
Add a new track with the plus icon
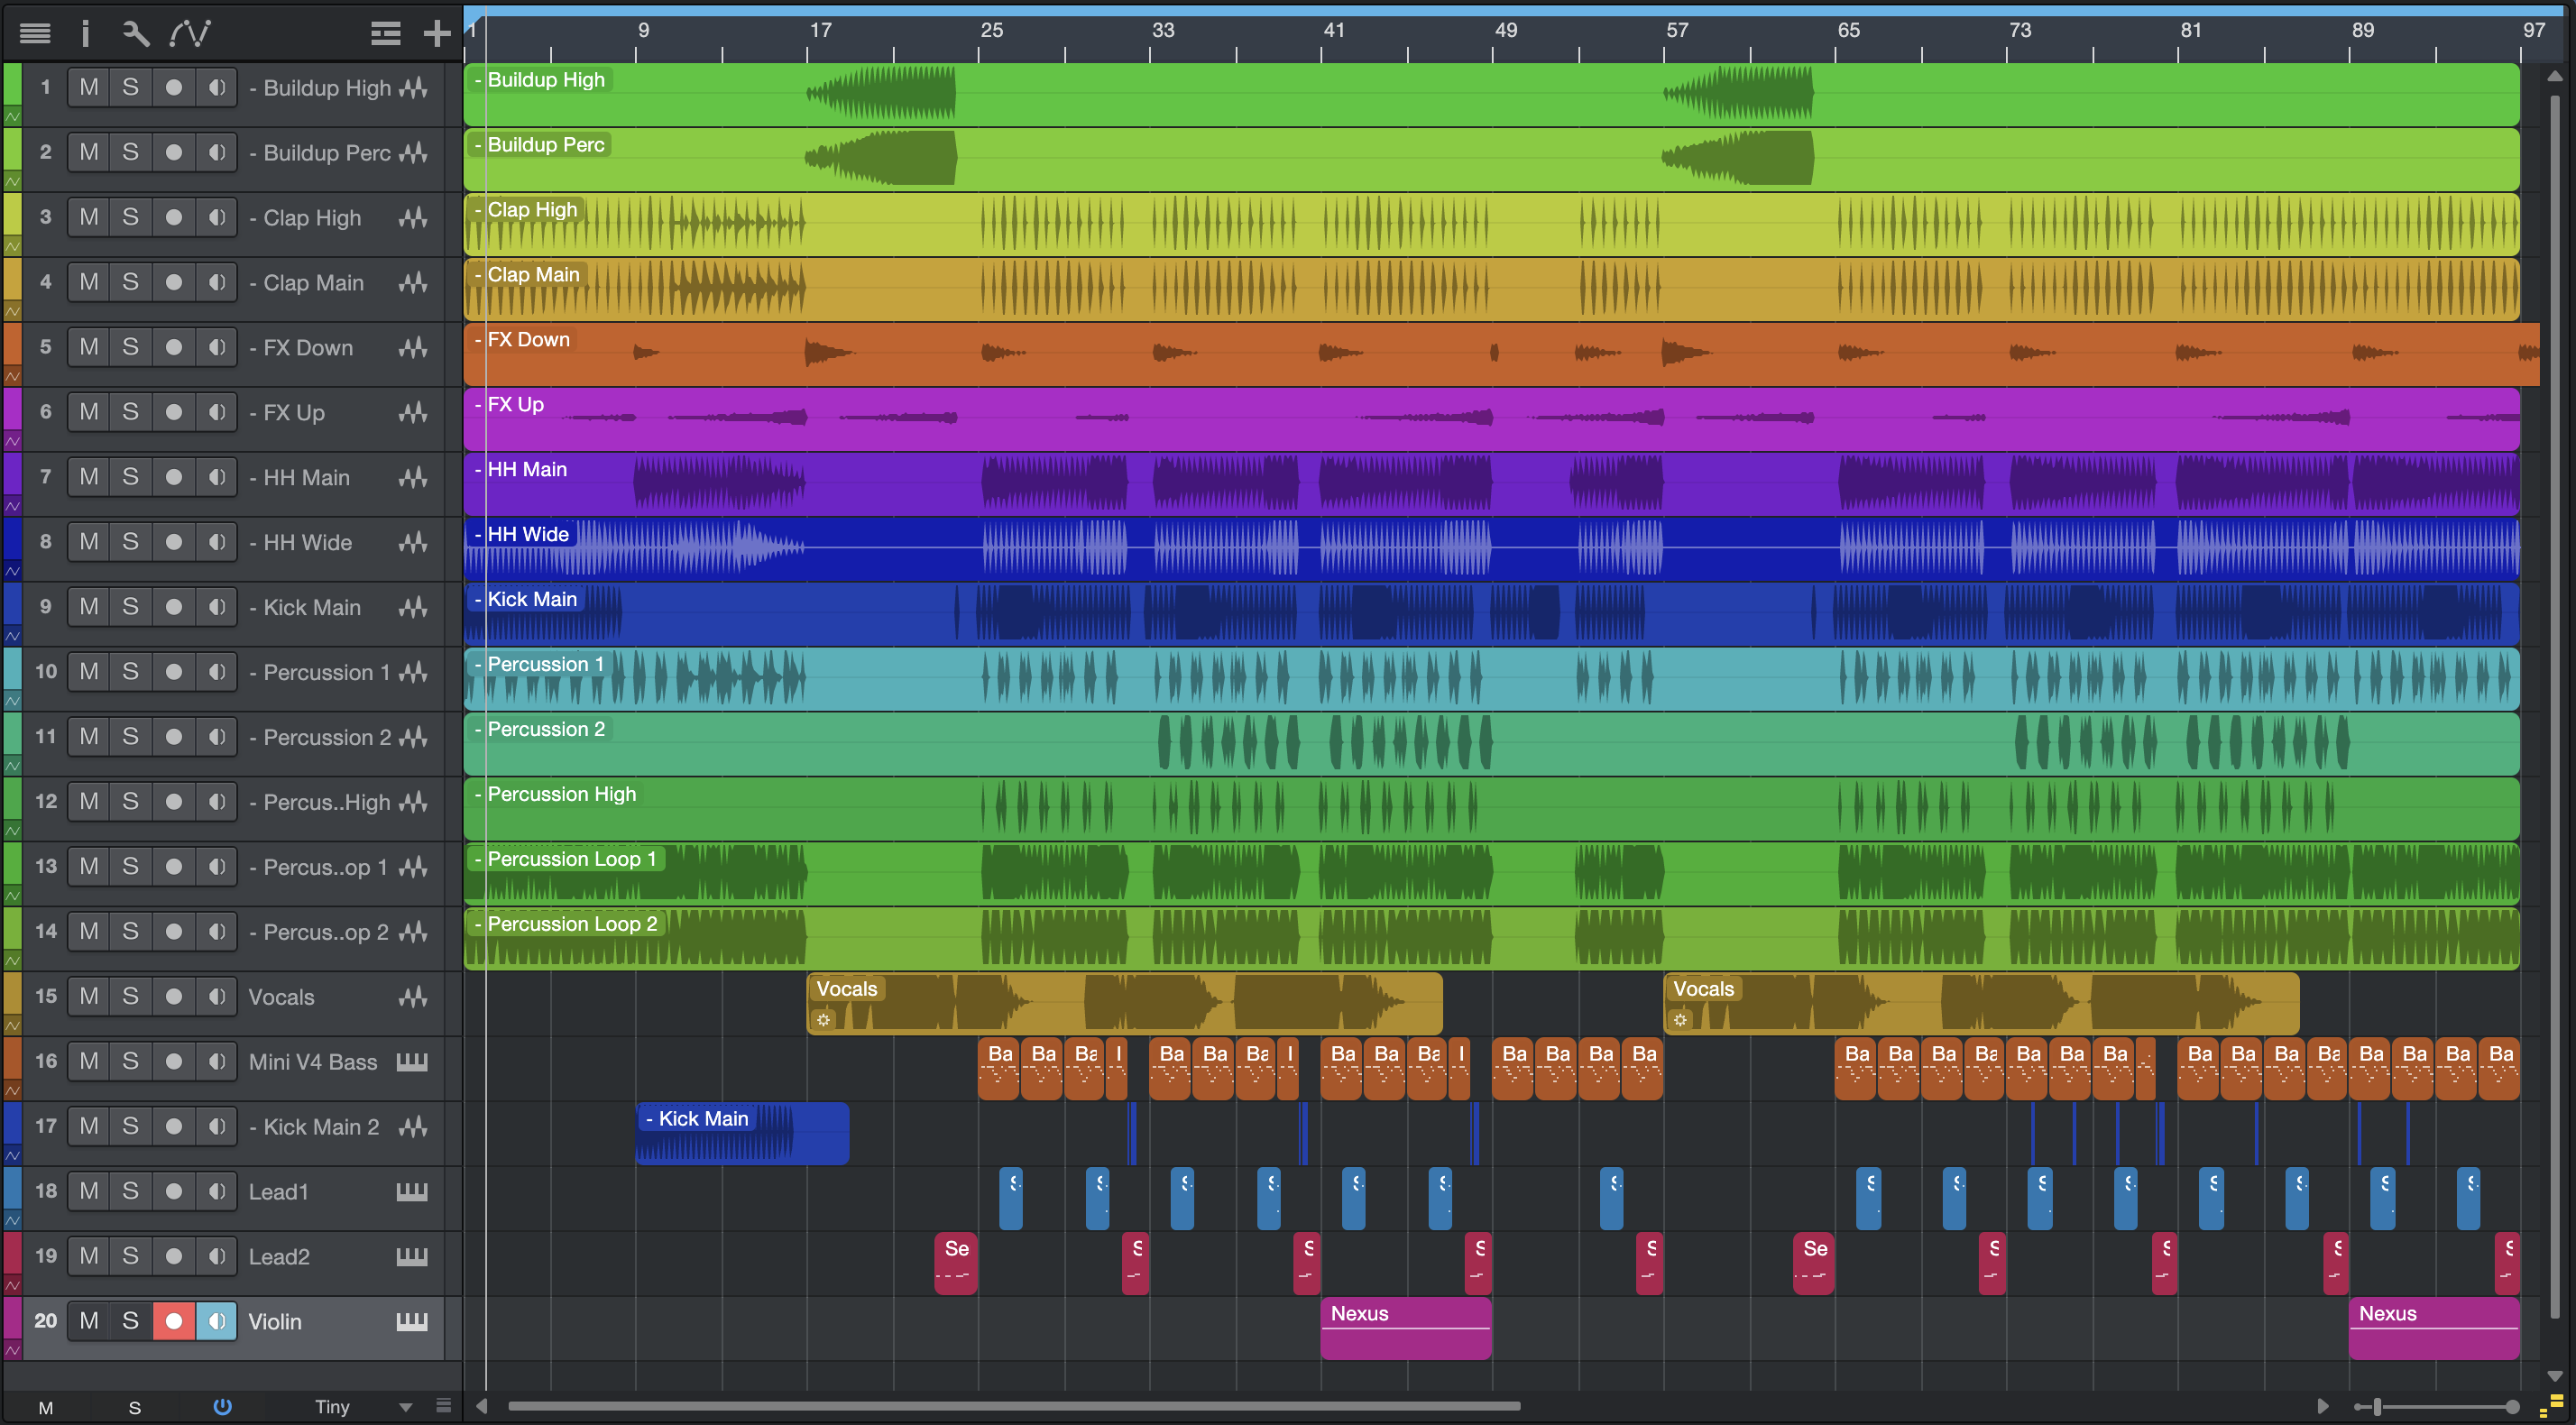[437, 34]
